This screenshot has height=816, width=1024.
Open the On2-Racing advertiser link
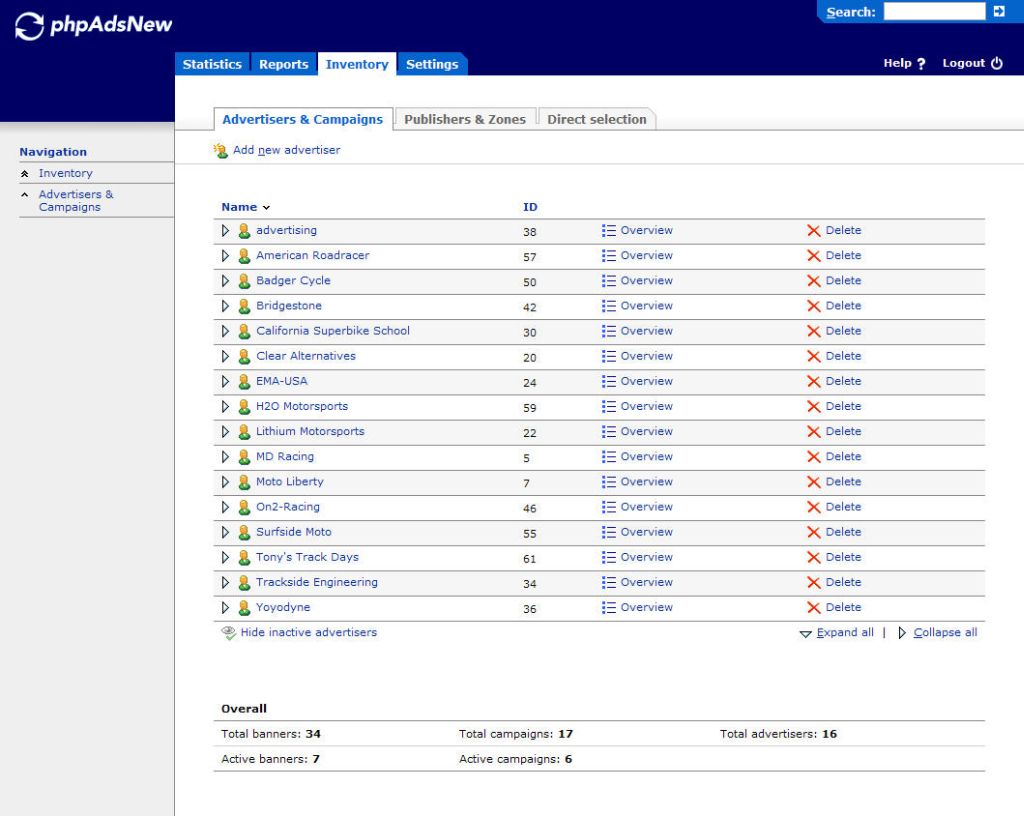click(288, 507)
